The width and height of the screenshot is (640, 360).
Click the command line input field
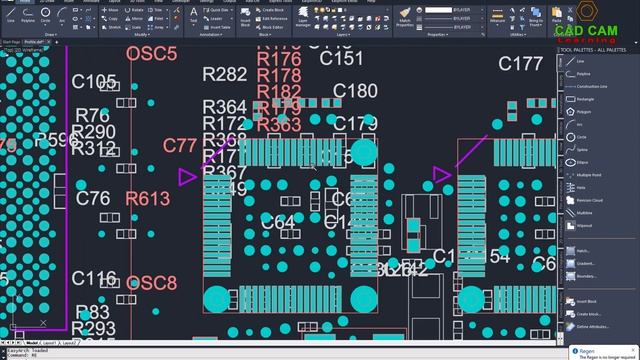tap(286, 356)
